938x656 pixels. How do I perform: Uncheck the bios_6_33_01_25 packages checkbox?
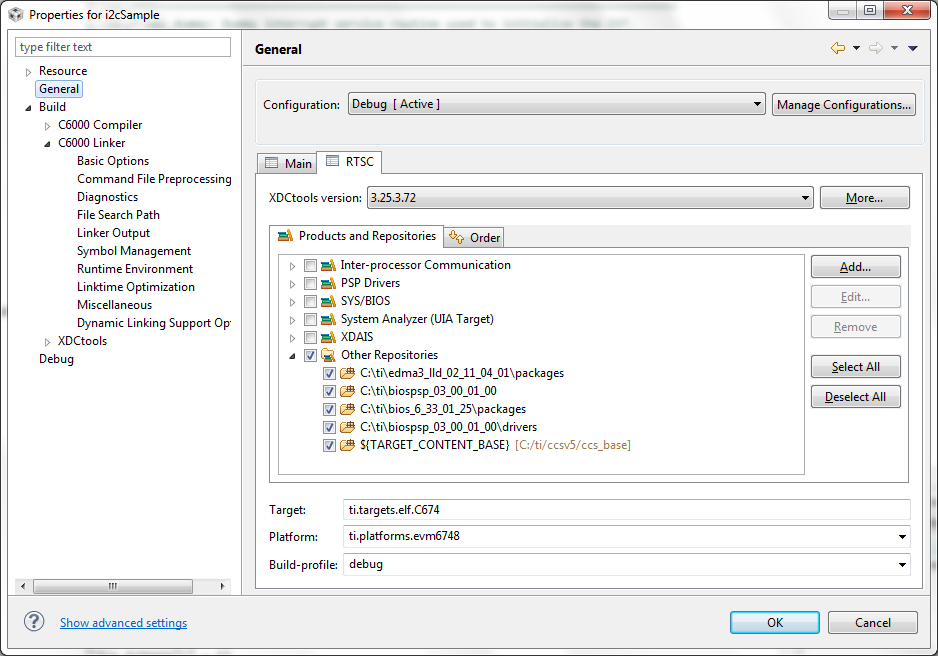pos(329,409)
